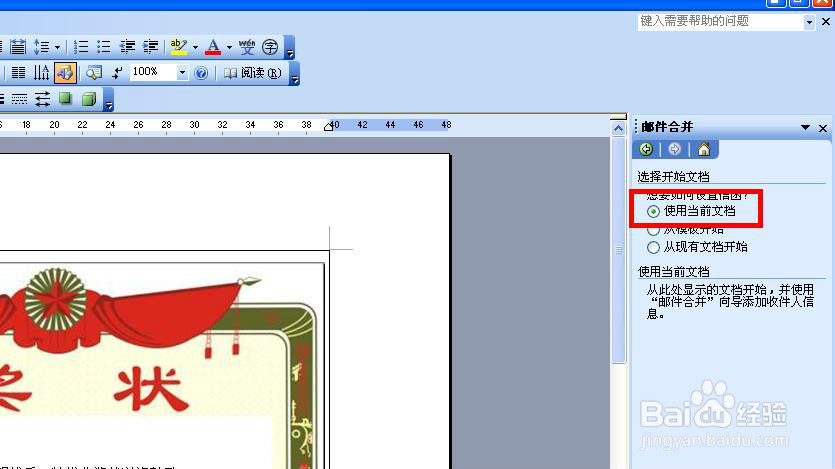The width and height of the screenshot is (835, 469).
Task: Open the 邮件合并 task pane menu arrow
Action: [805, 127]
